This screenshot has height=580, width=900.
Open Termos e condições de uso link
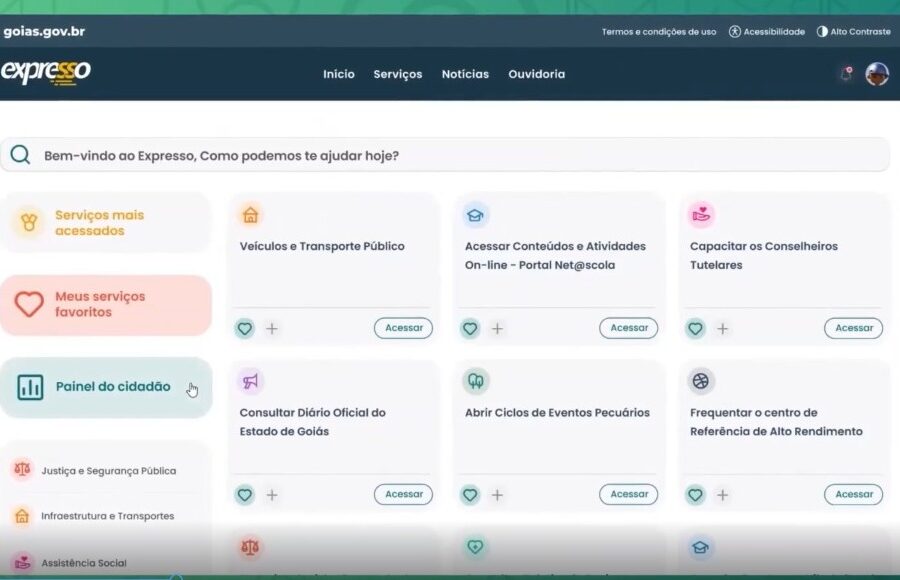point(659,32)
